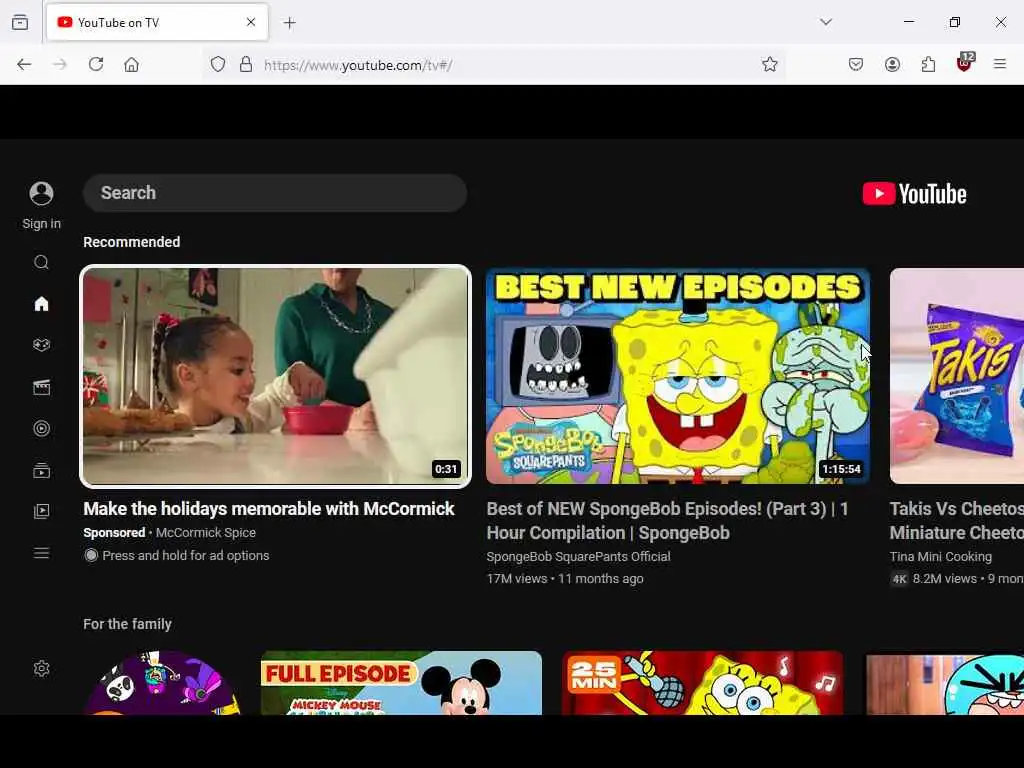
Task: Click the site security padlock icon
Action: point(246,64)
